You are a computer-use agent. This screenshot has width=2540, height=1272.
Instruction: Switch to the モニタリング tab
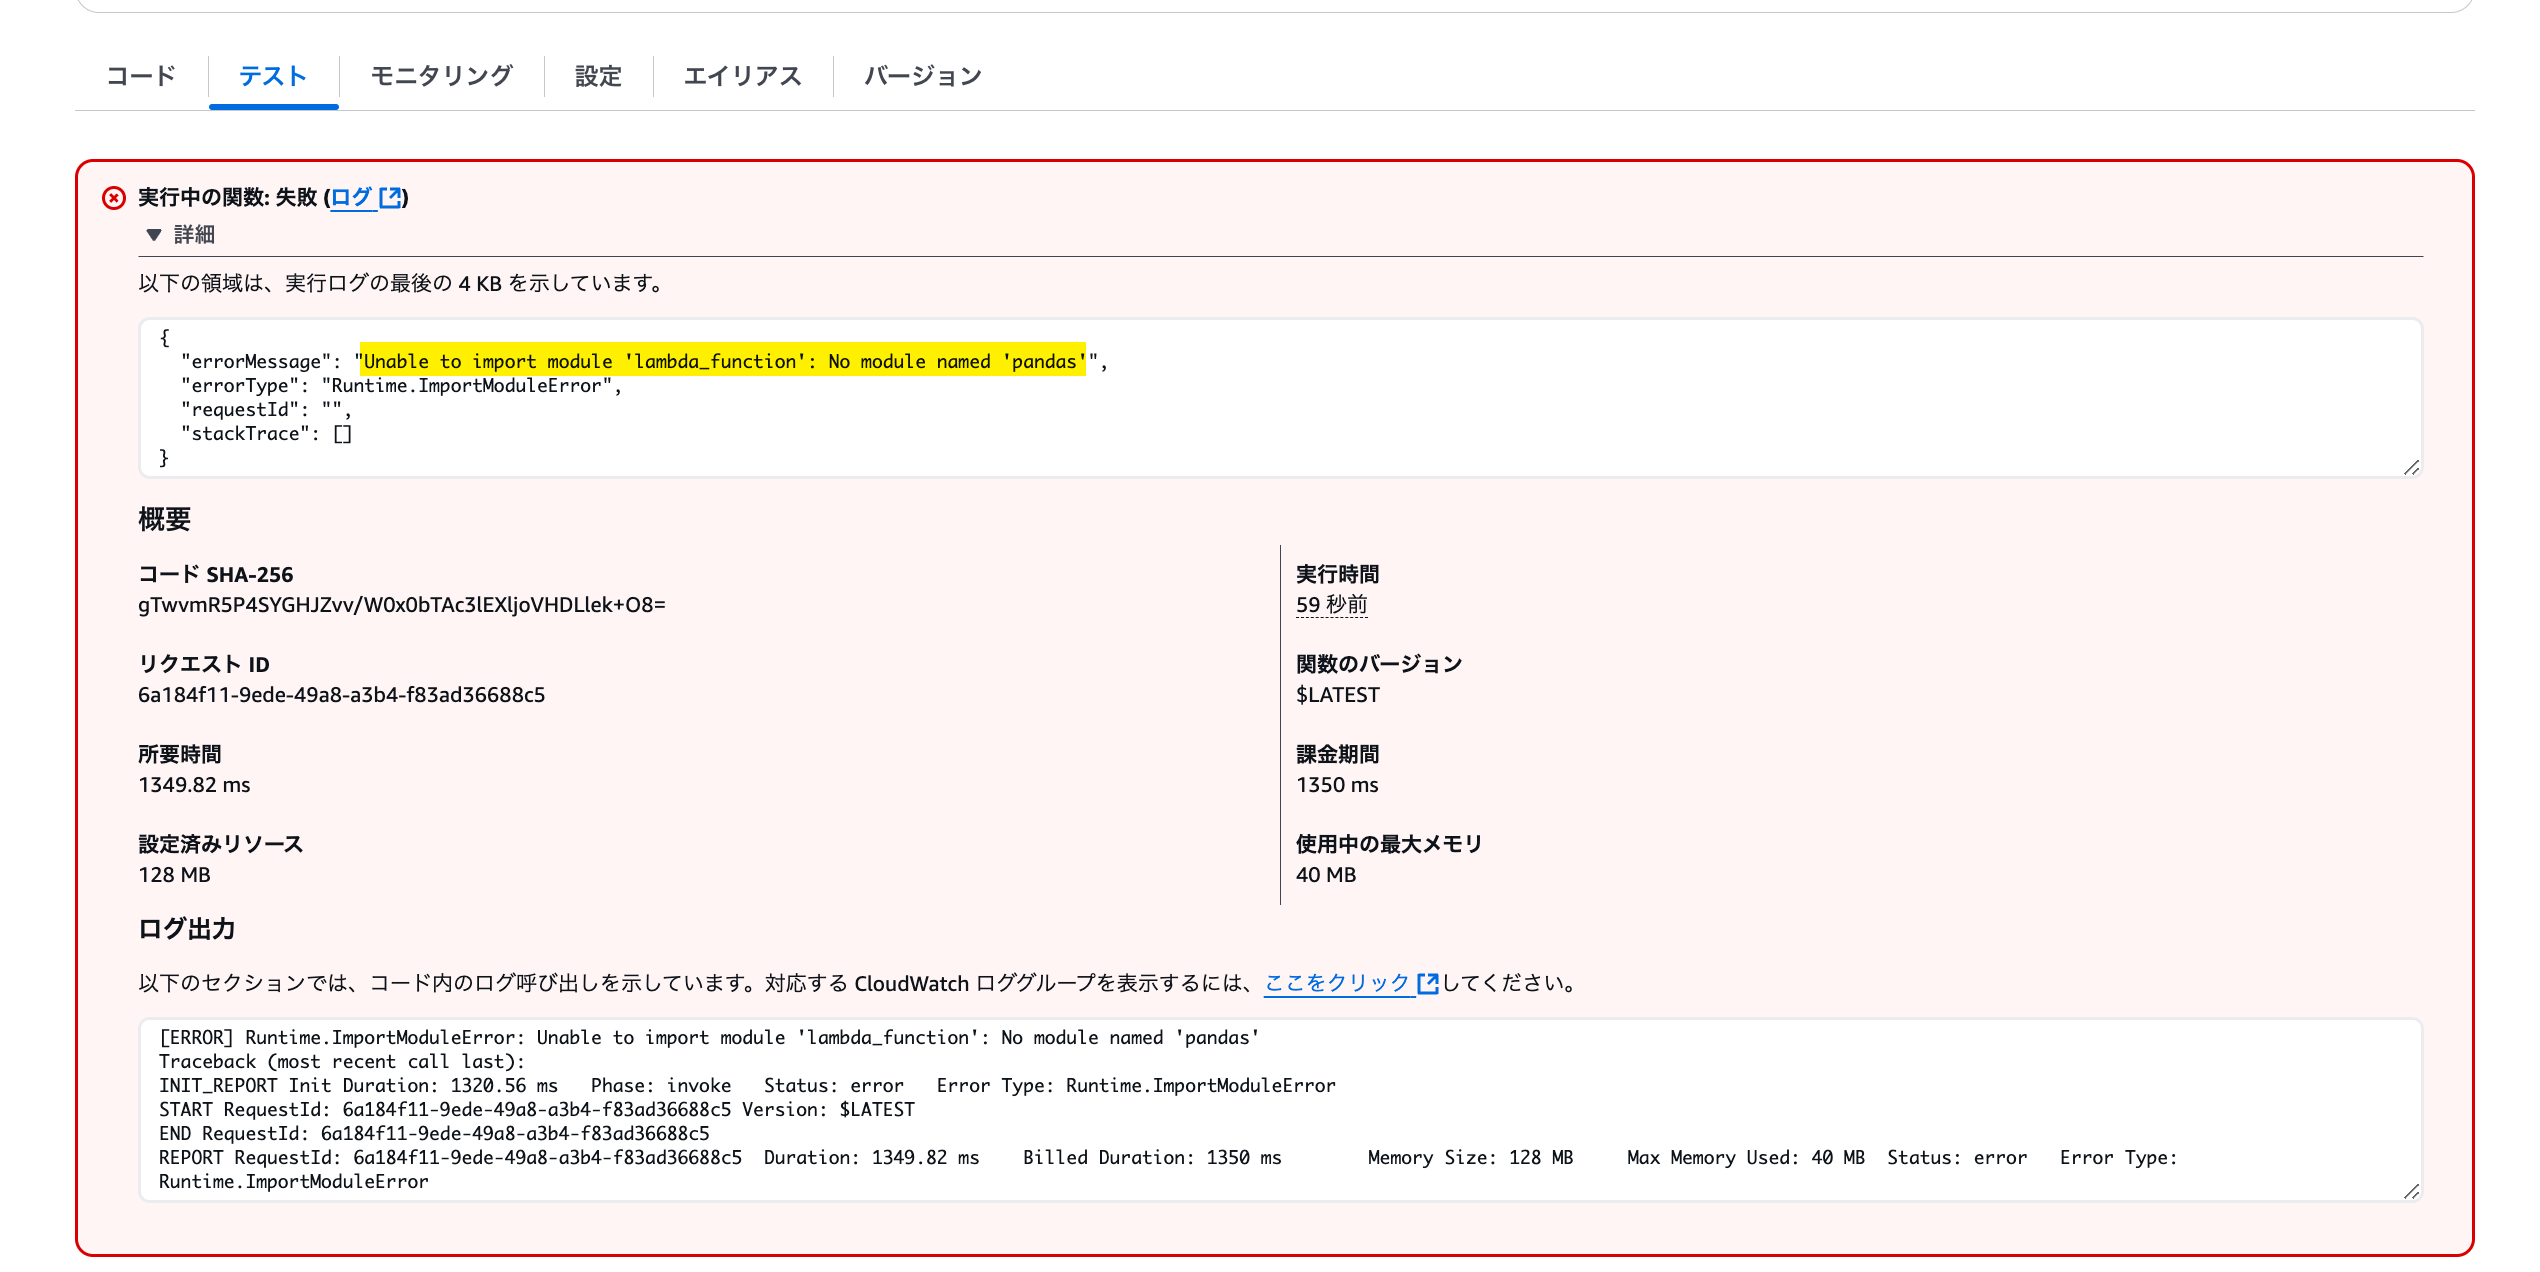(441, 76)
